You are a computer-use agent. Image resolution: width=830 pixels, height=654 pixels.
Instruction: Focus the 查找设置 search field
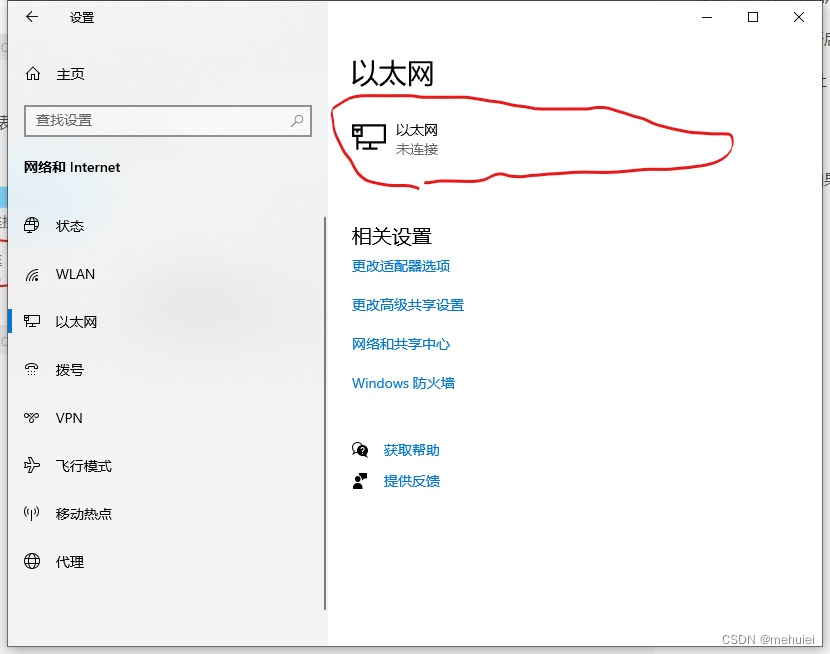point(168,121)
